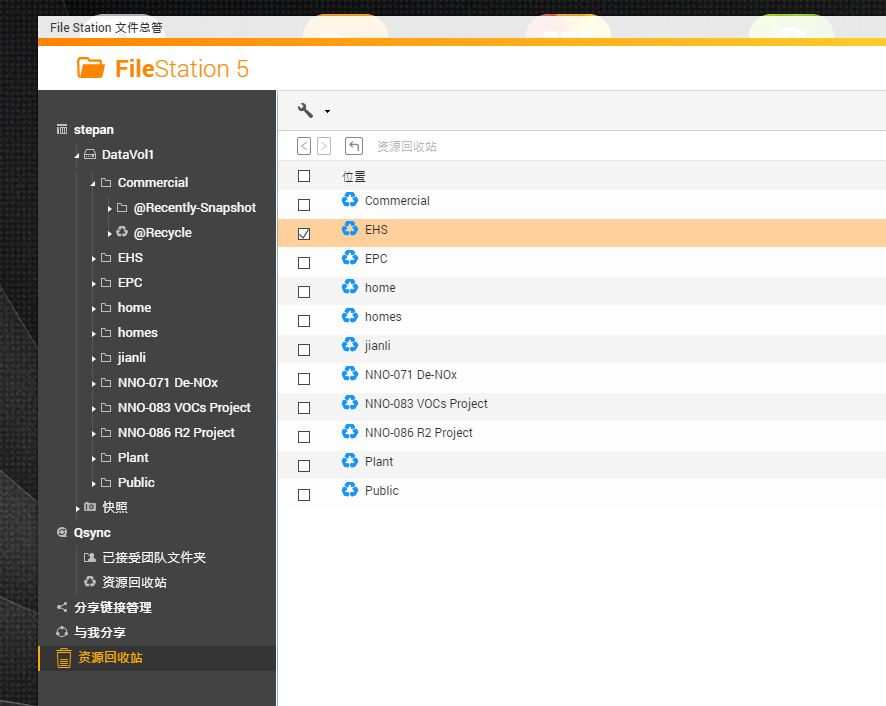Viewport: 886px width, 706px height.
Task: Select NNO-083 VOCs Project in sidebar tree
Action: tap(184, 408)
